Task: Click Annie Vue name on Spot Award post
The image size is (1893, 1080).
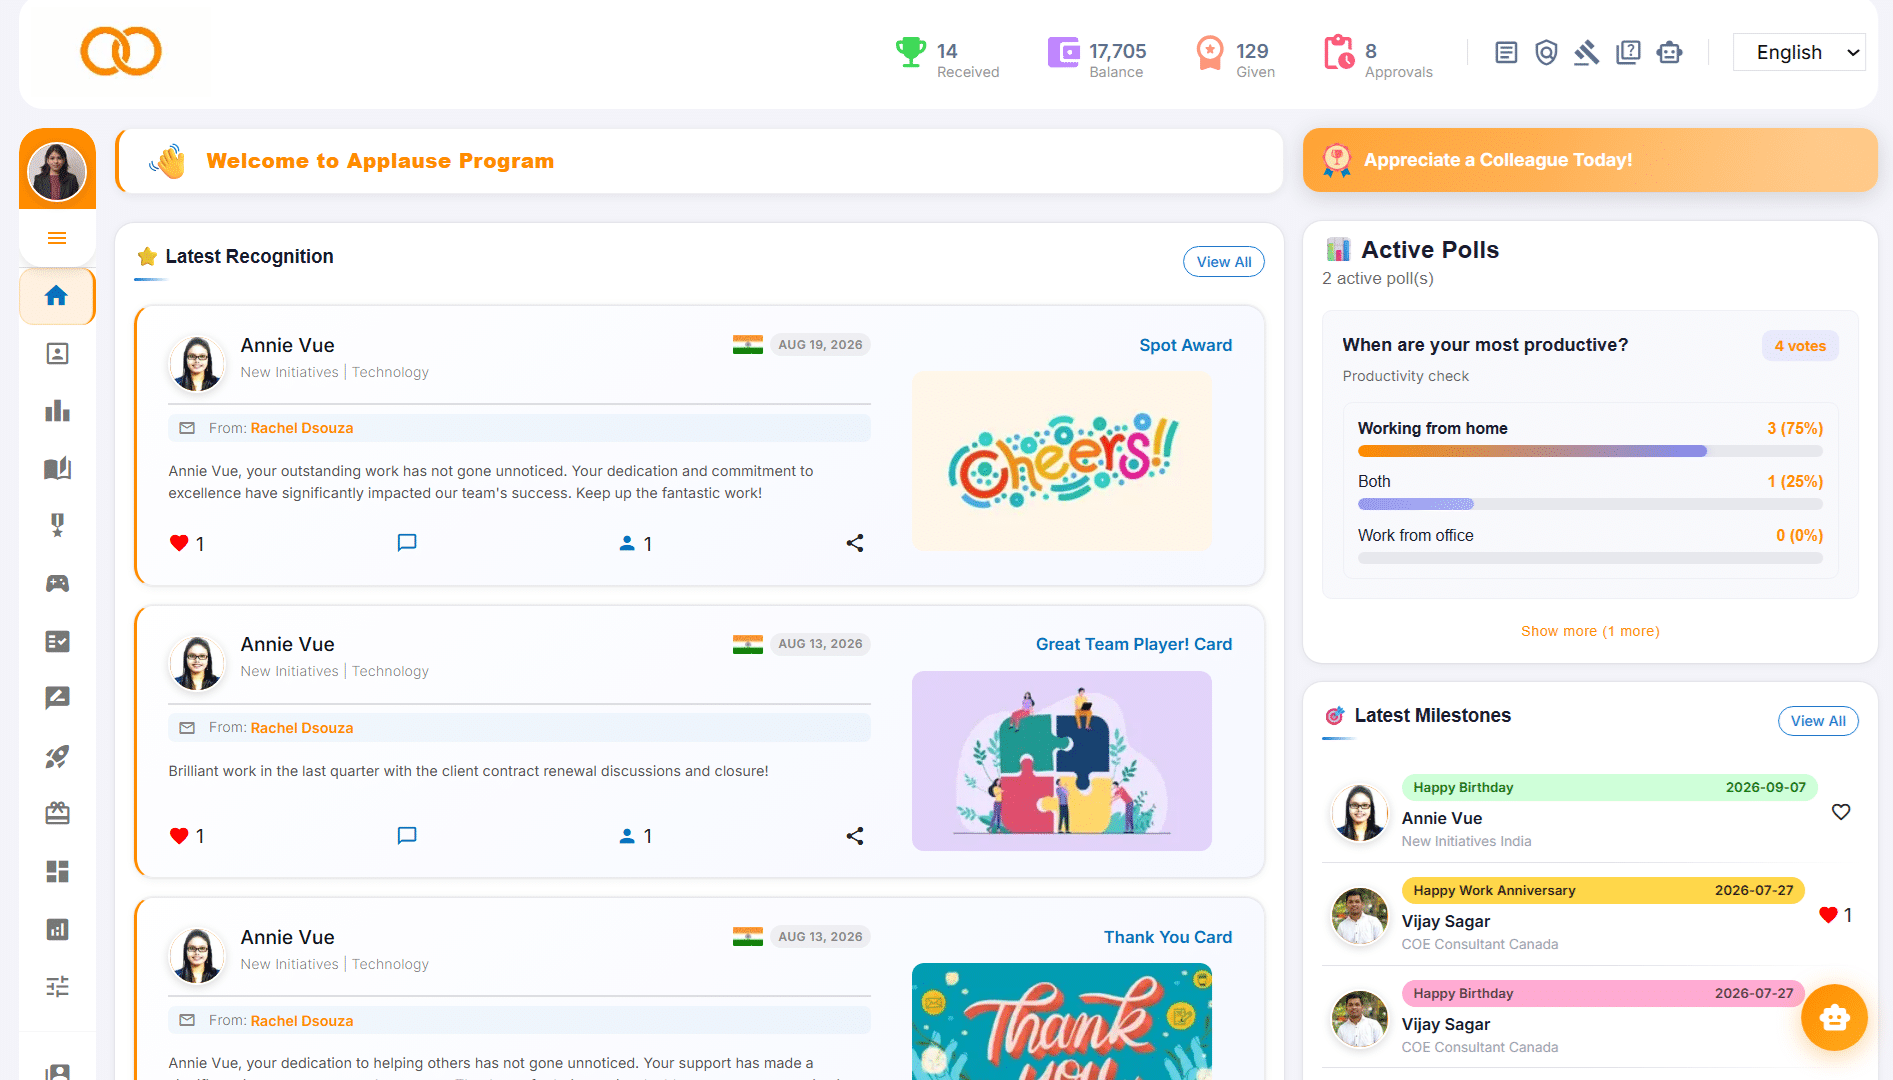Action: coord(288,345)
